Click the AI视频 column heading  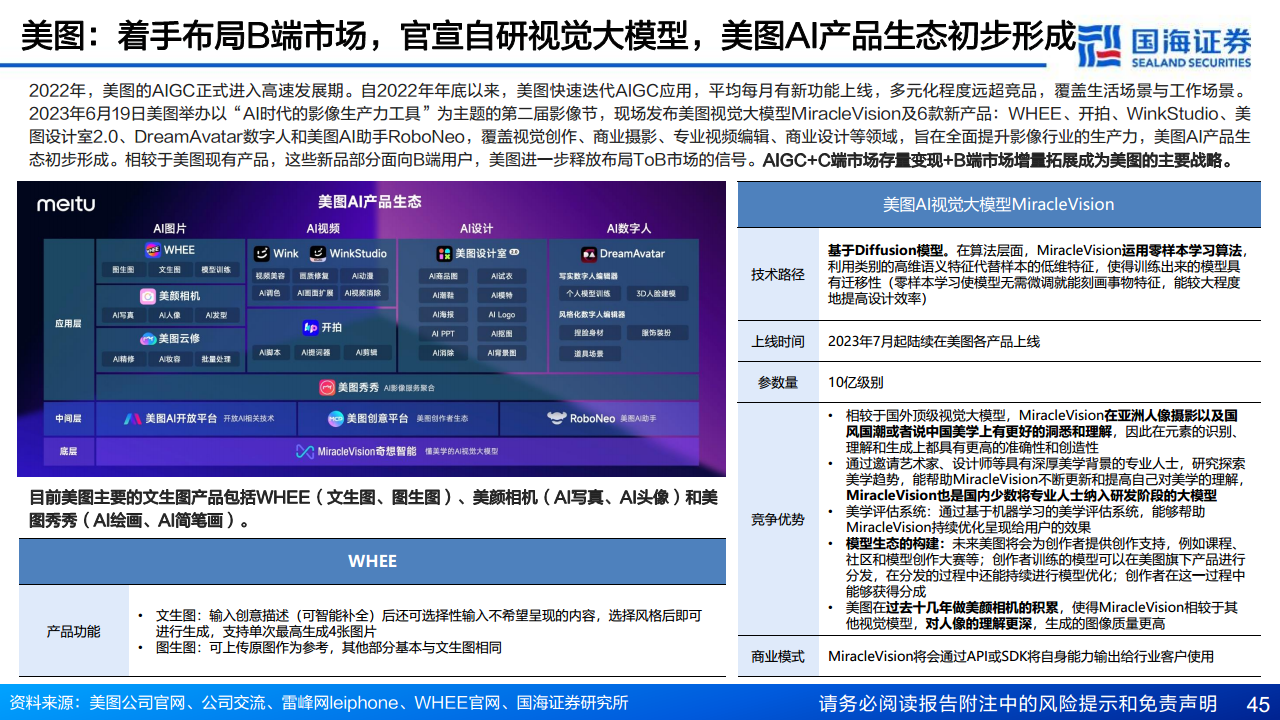coord(323,229)
